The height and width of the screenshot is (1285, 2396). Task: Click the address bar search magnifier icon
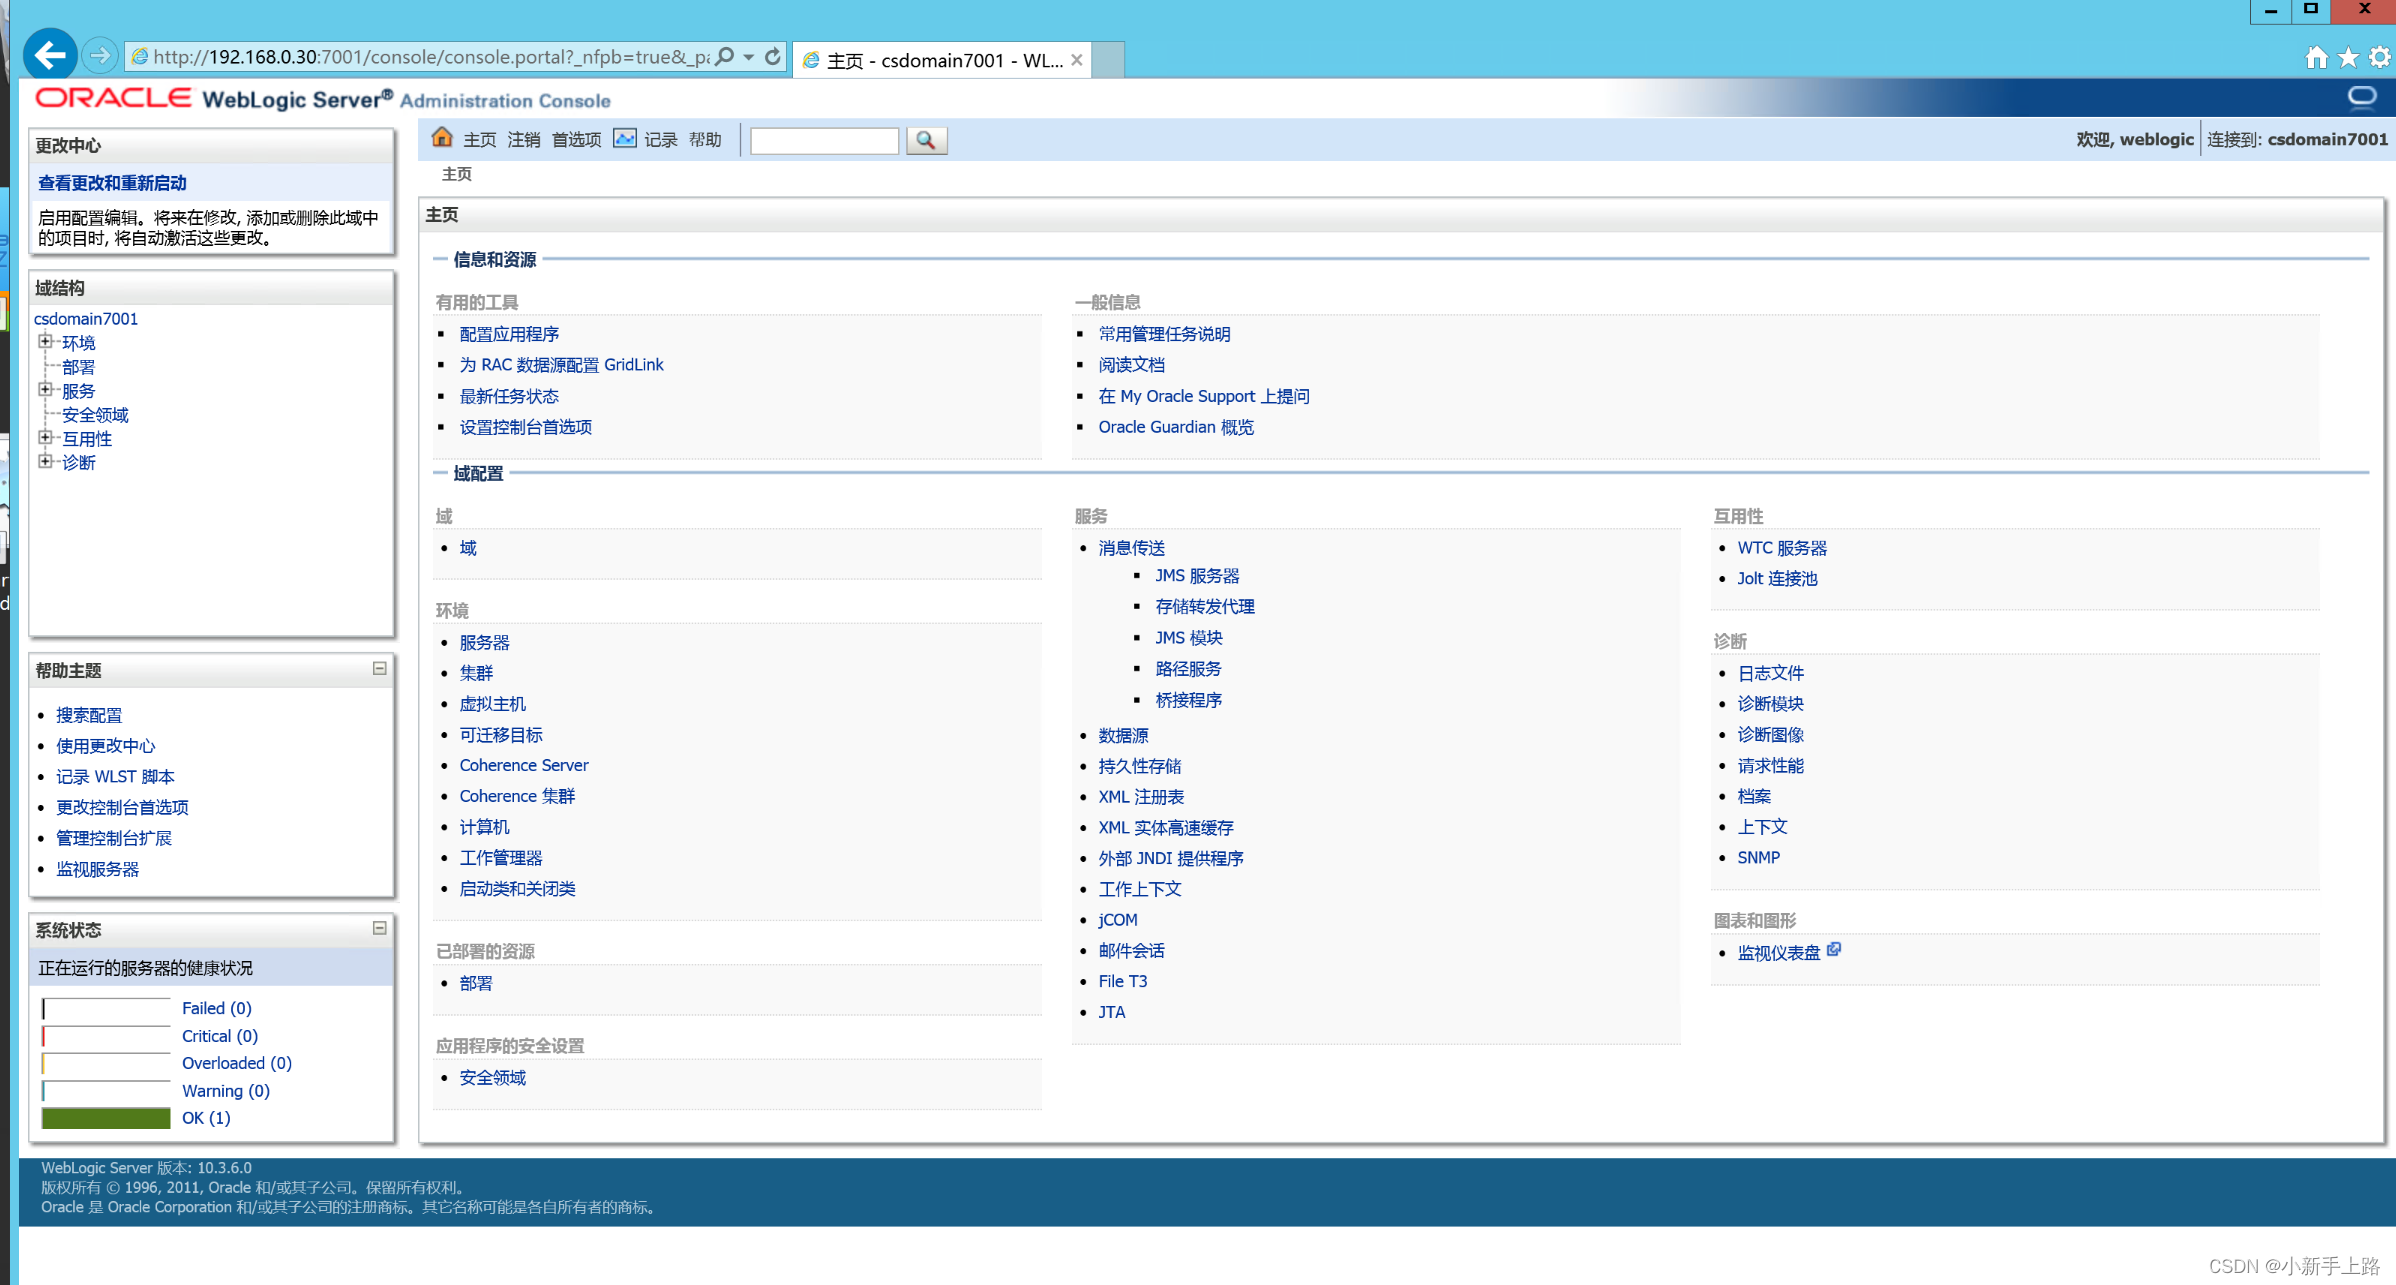[x=726, y=57]
